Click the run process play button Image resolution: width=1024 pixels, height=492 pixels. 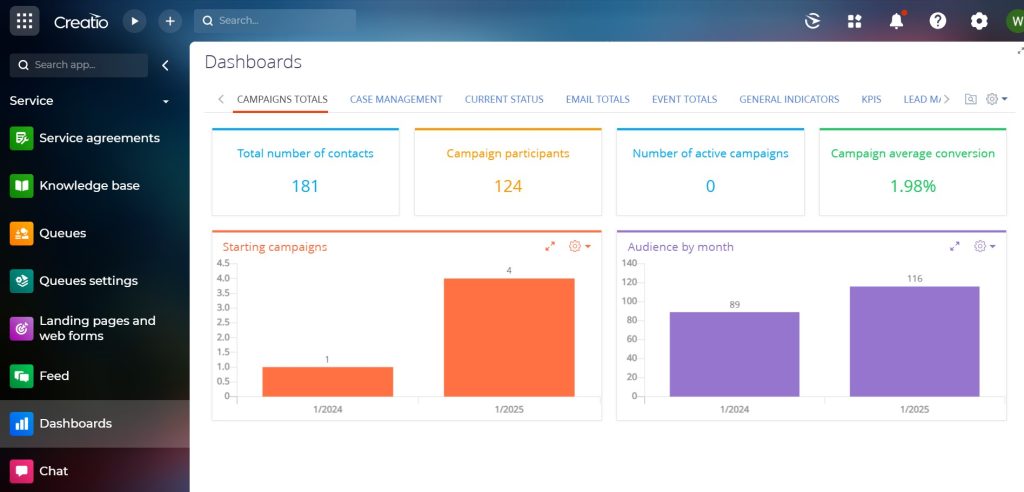(x=134, y=20)
